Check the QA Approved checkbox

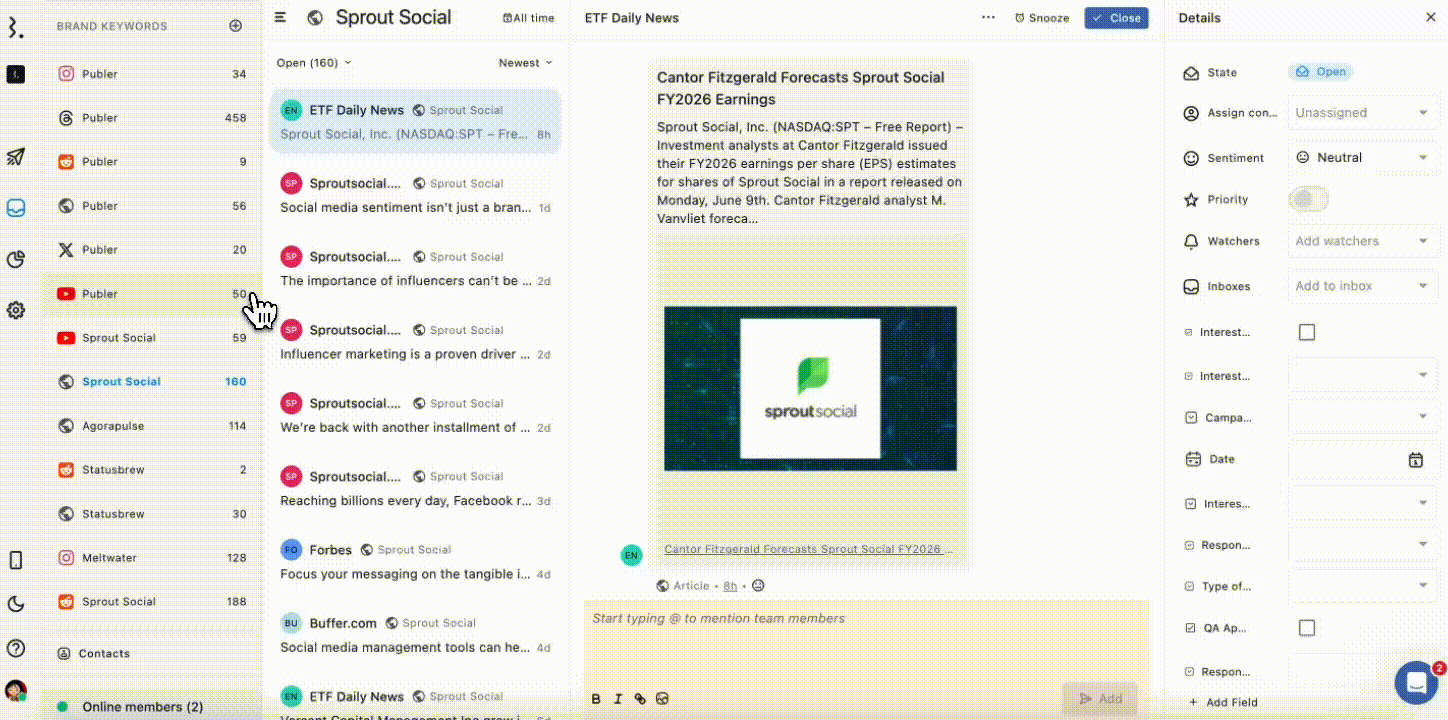pyautogui.click(x=1307, y=627)
